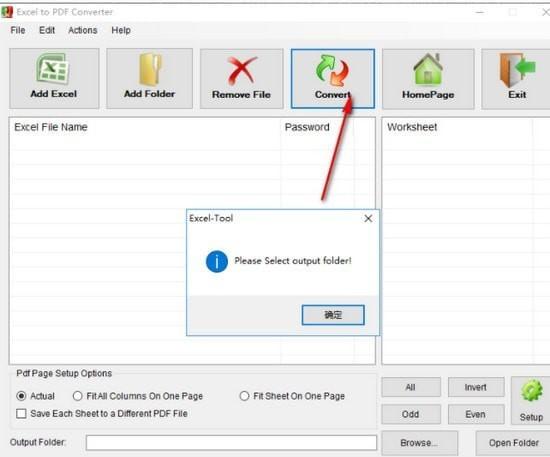Enable Save Each Sheet to Different PDF

21,414
